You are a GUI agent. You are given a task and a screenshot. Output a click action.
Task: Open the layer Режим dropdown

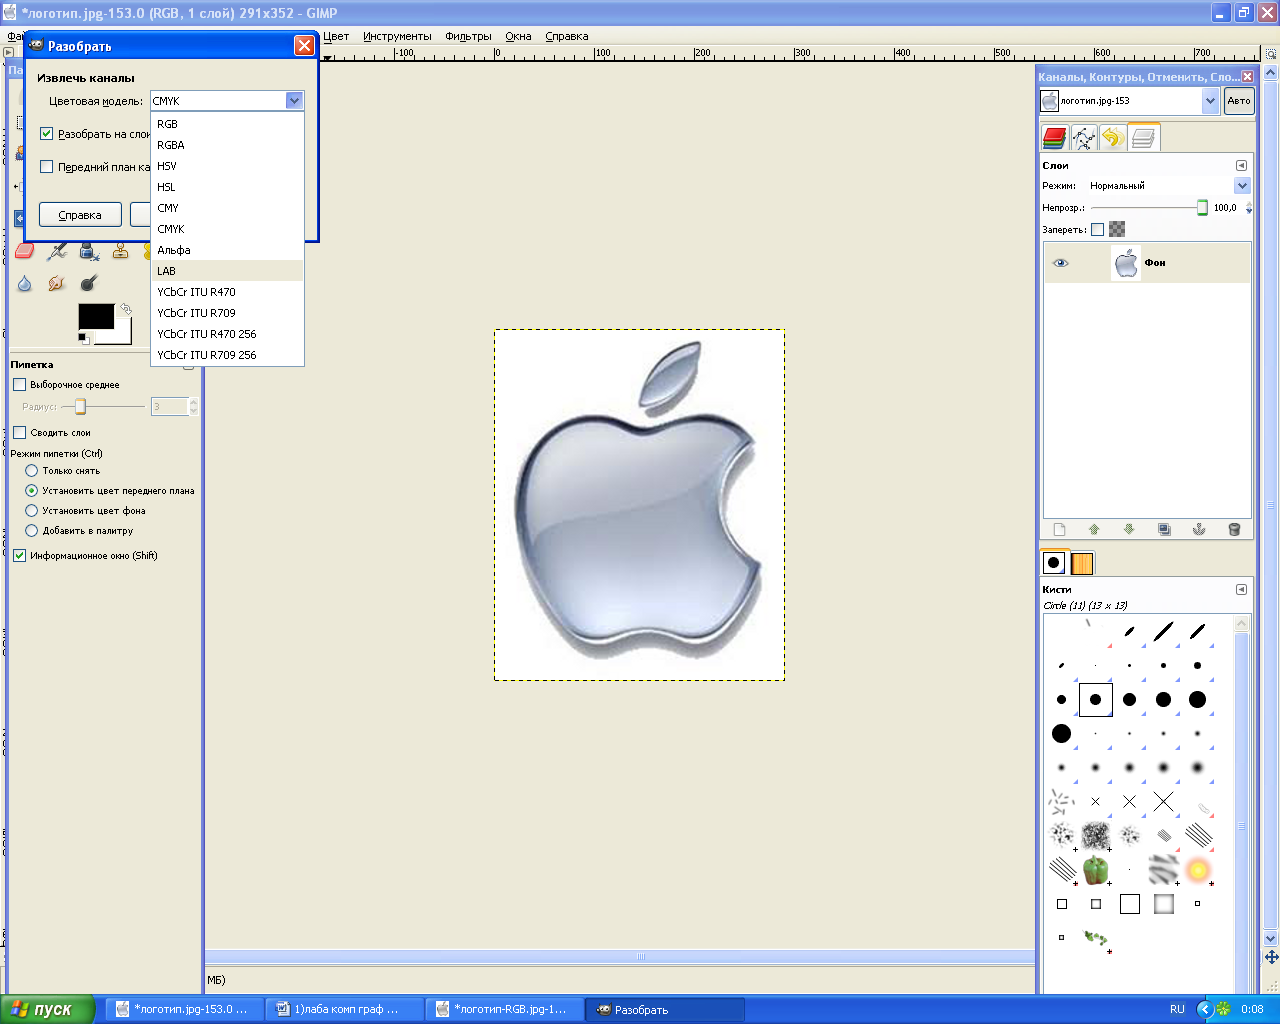coord(1242,186)
